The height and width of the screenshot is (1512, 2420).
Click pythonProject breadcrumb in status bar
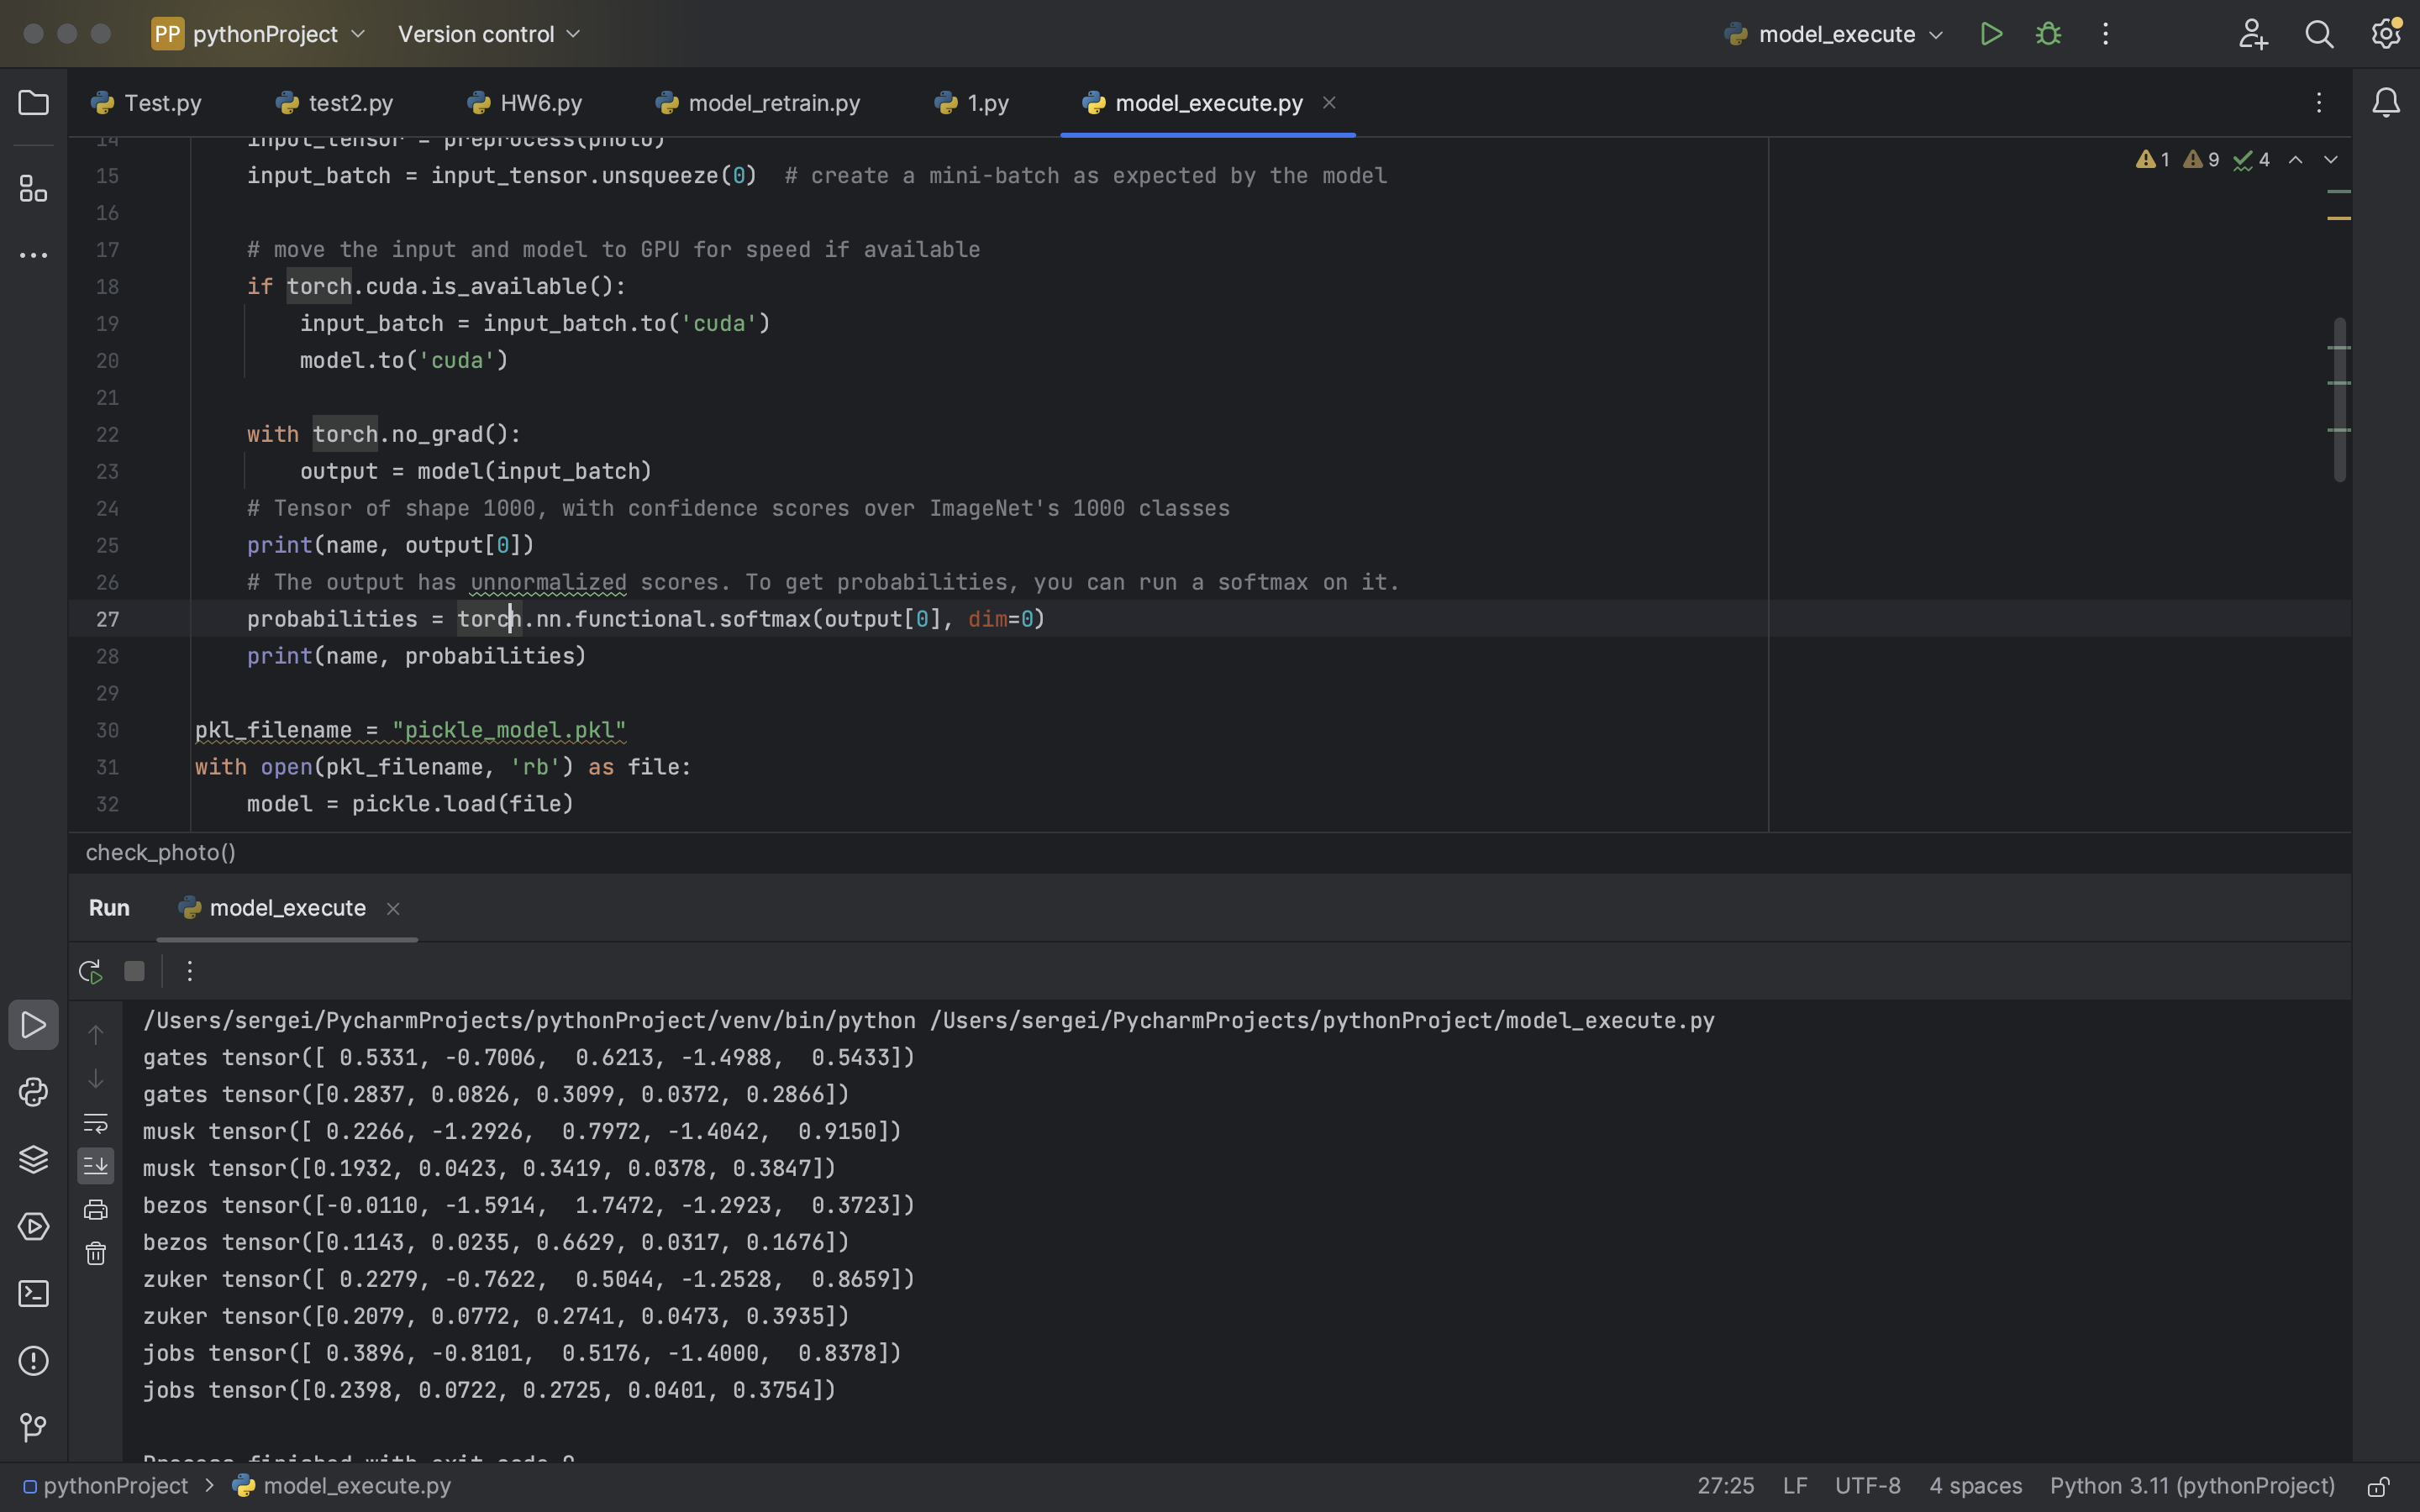click(105, 1486)
